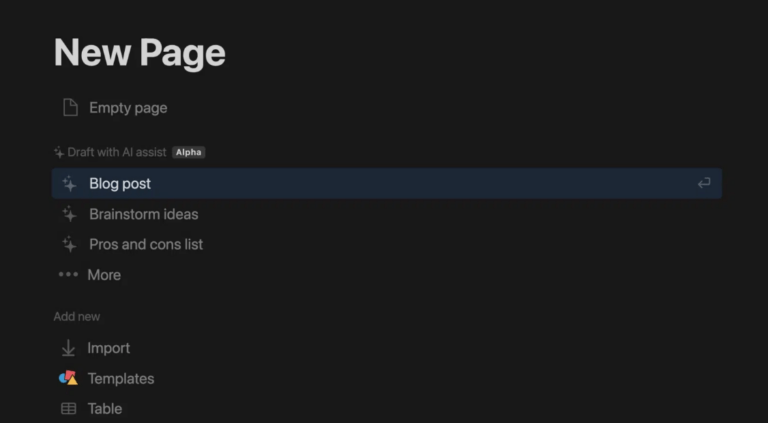Click the enter arrow icon on Blog post row
The image size is (768, 423).
(704, 183)
